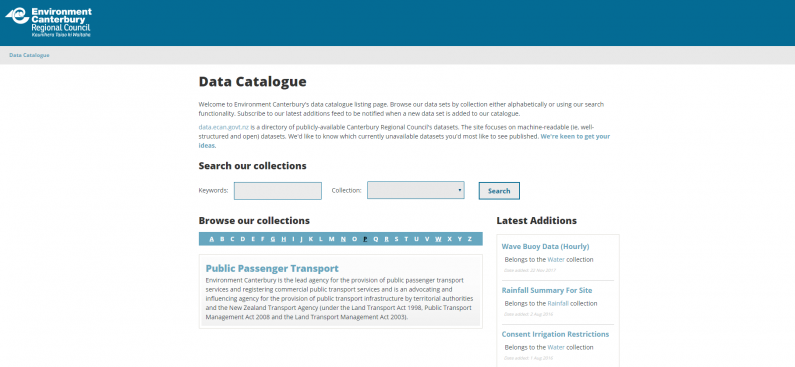This screenshot has width=795, height=367.
Task: Open the Collection dropdown
Action: [416, 190]
